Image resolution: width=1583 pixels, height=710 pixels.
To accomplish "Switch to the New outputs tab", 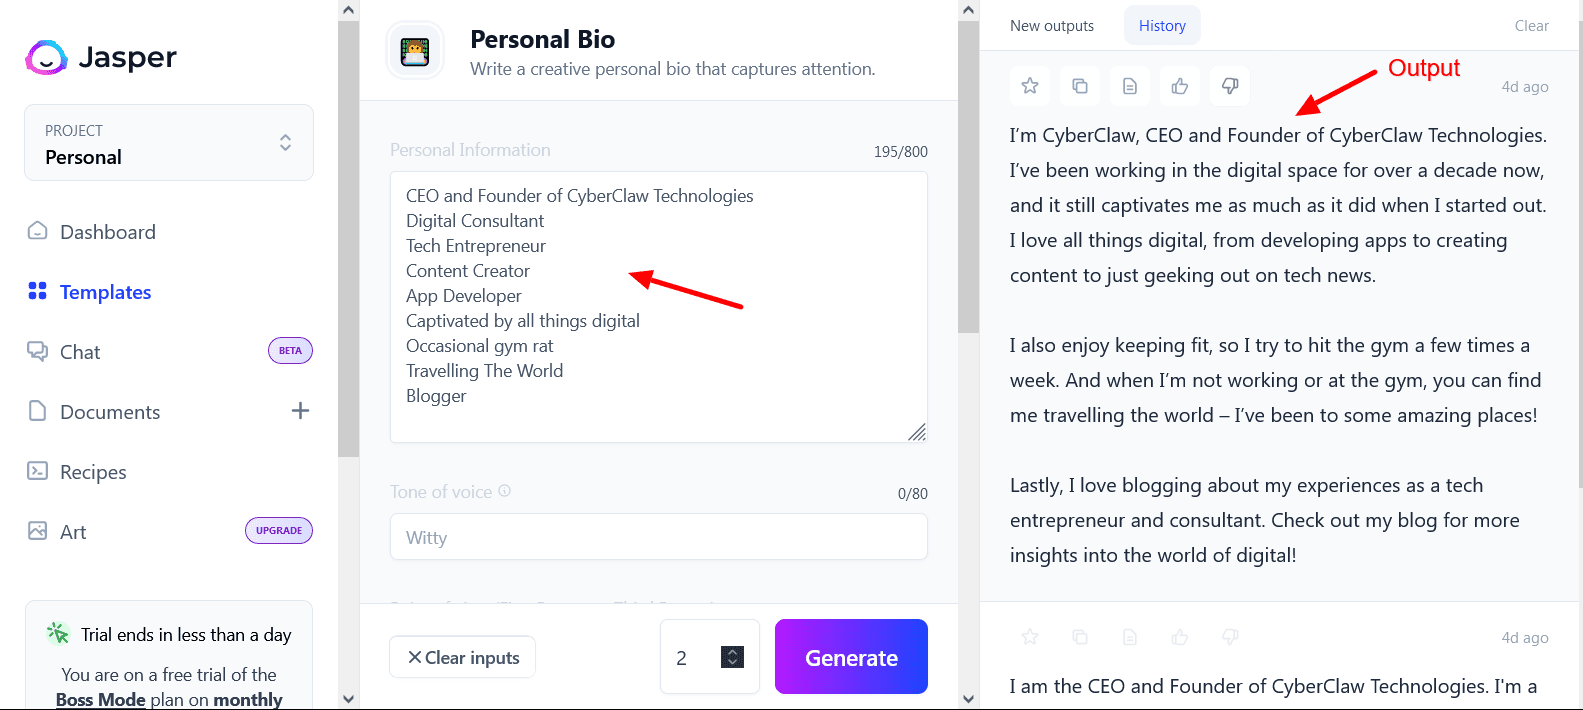I will tap(1052, 26).
